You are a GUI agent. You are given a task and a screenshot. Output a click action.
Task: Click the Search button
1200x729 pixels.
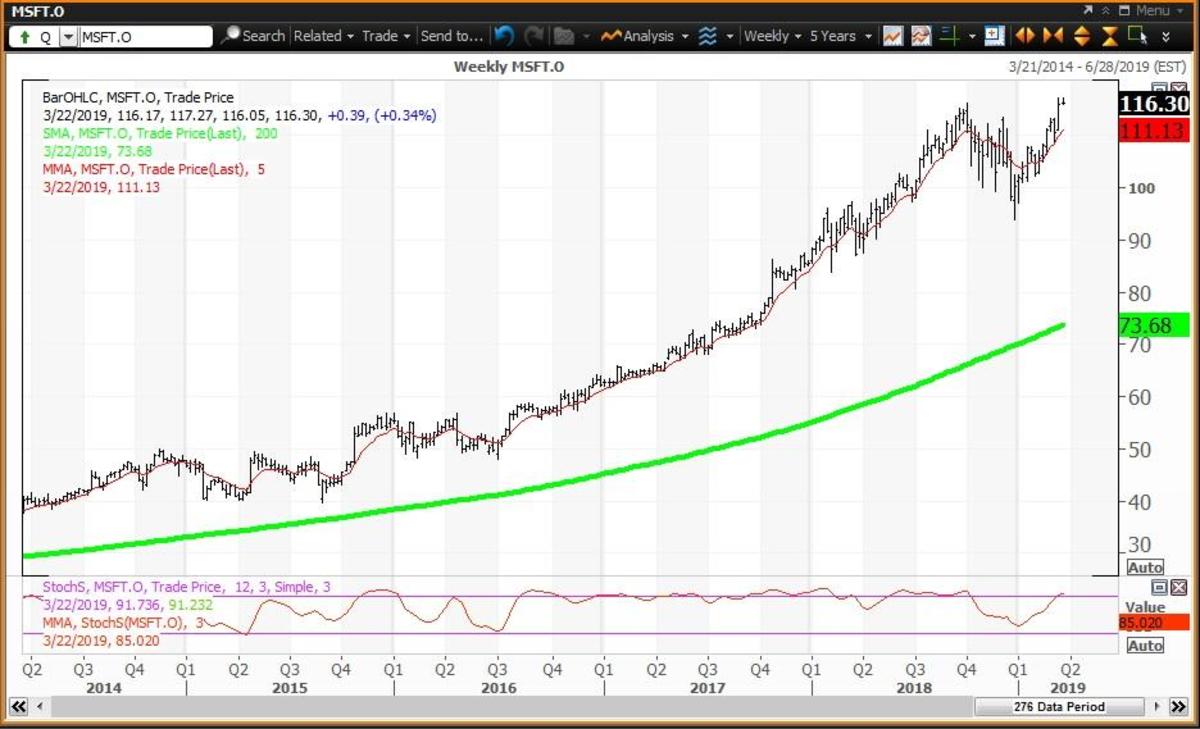click(x=254, y=36)
